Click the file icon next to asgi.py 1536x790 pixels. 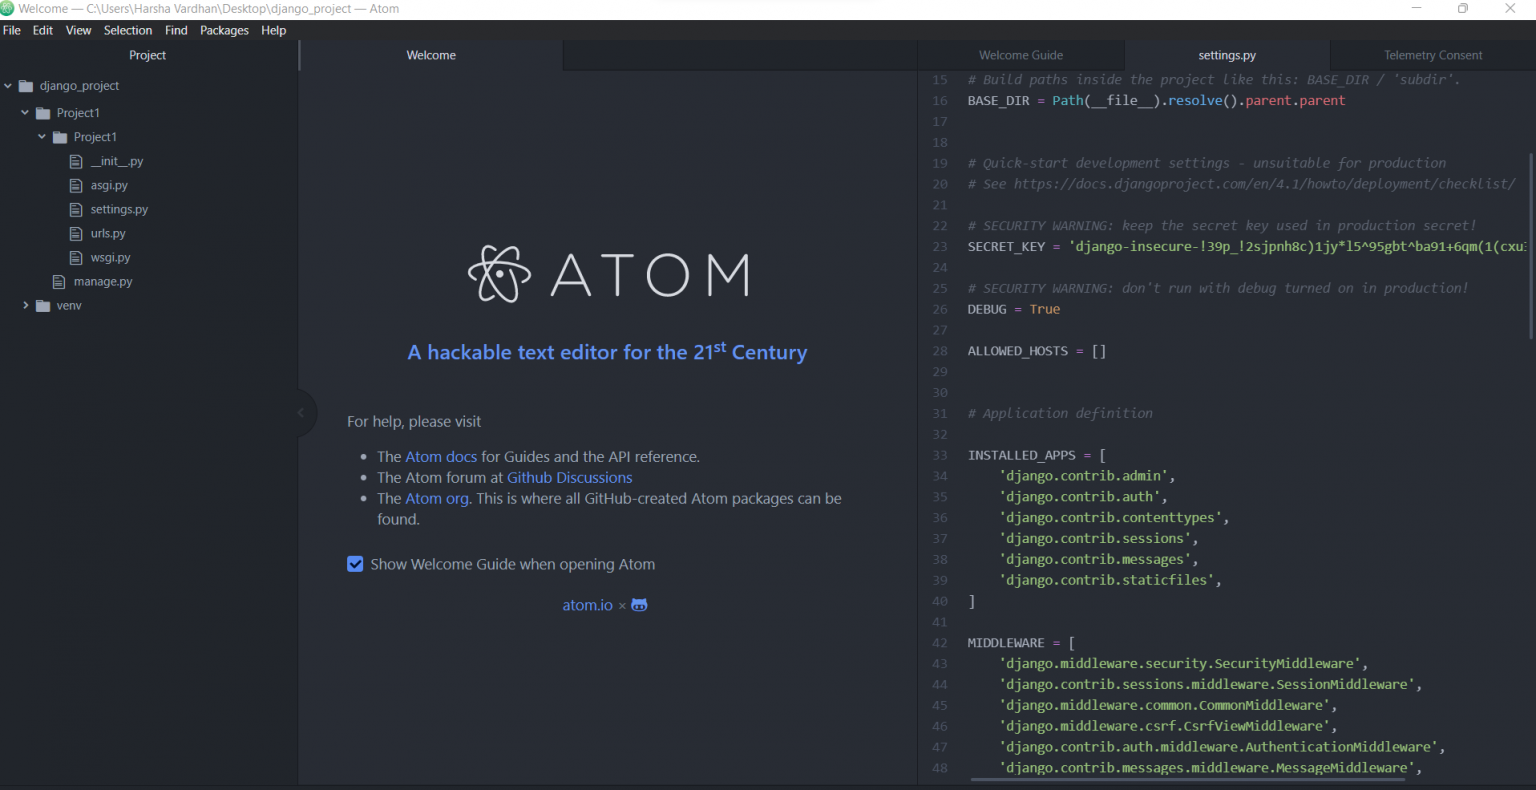coord(76,186)
